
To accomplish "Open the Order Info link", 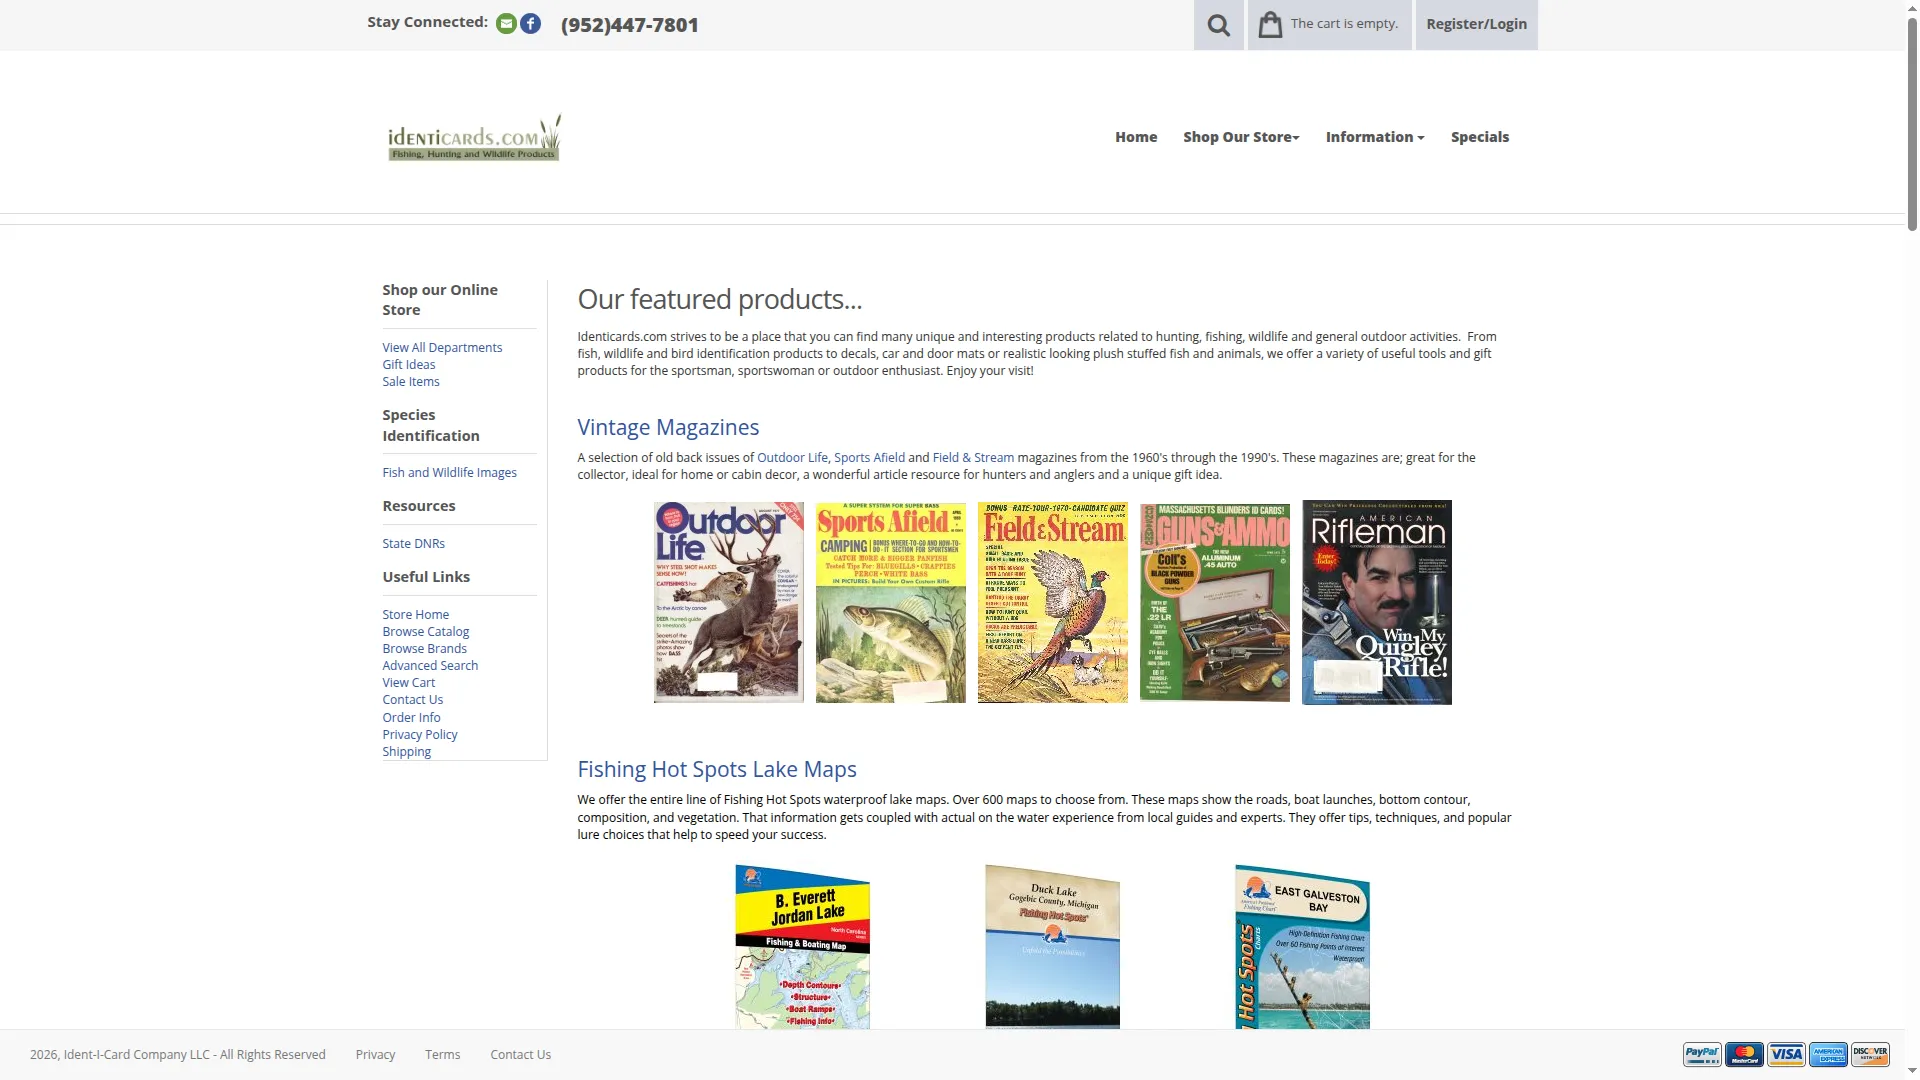I will 411,717.
